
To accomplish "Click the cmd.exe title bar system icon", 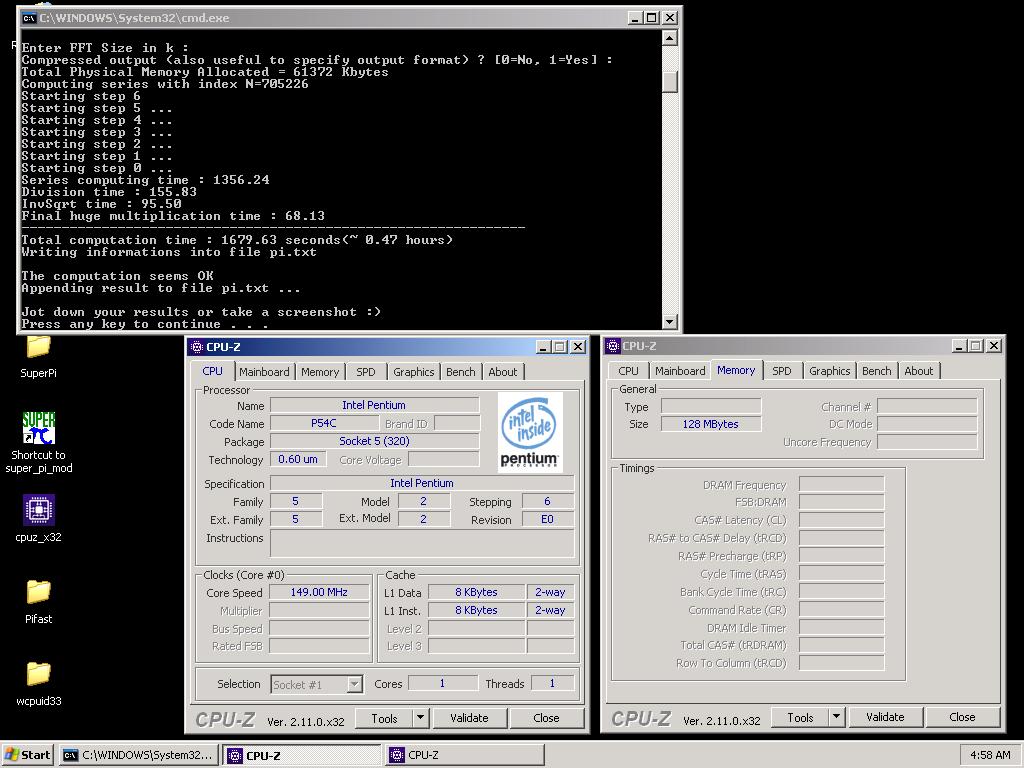I will 29,18.
